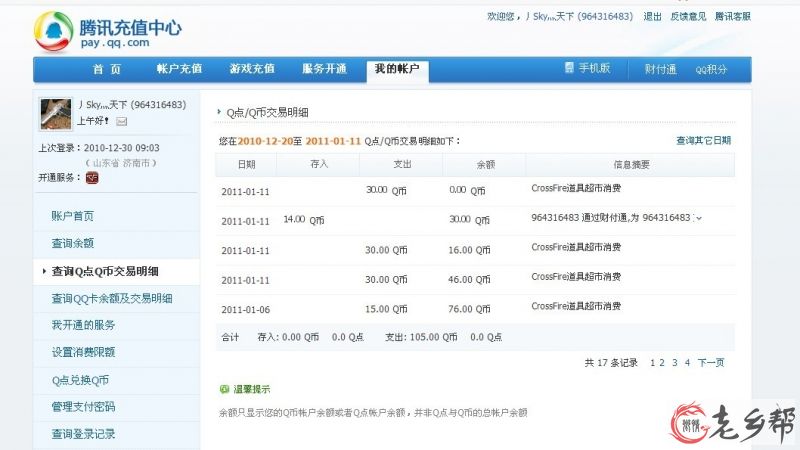Click the 财付通 link in navigation bar

coord(661,69)
